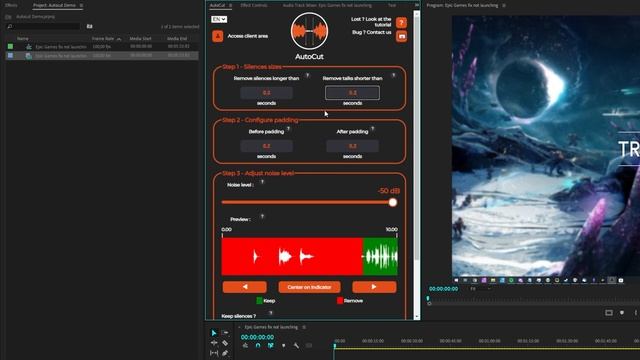Screen dimensions: 640x360
Task: Click the After padding seconds field
Action: click(352, 146)
